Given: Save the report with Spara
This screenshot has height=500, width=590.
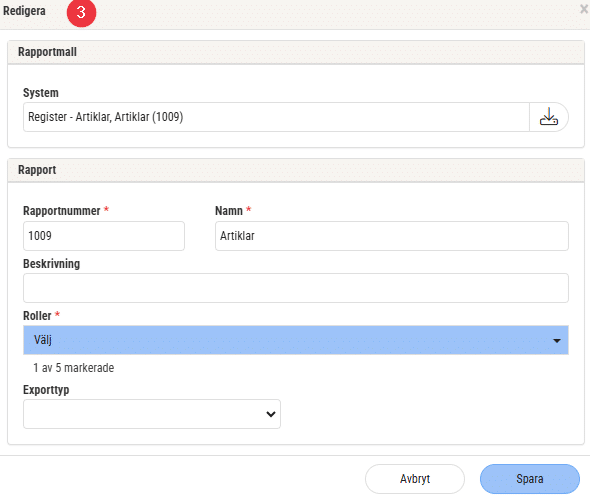Looking at the screenshot, I should coord(529,479).
